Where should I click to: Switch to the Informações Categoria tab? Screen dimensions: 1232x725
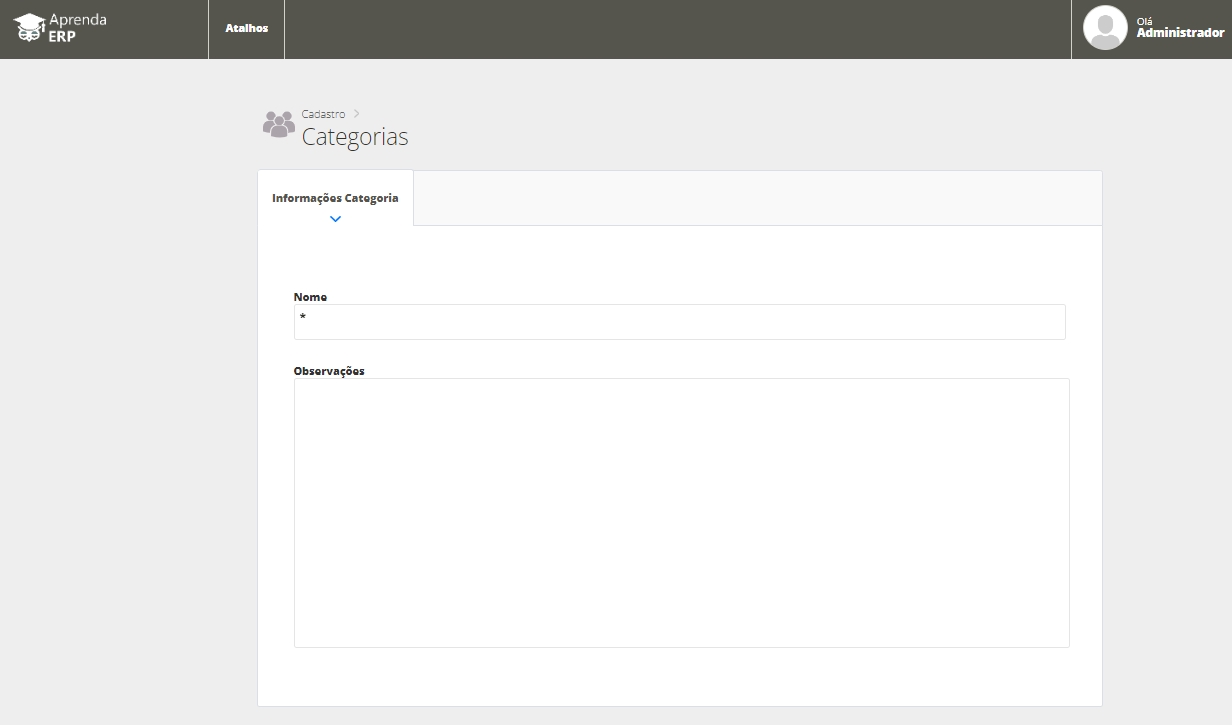[x=335, y=198]
